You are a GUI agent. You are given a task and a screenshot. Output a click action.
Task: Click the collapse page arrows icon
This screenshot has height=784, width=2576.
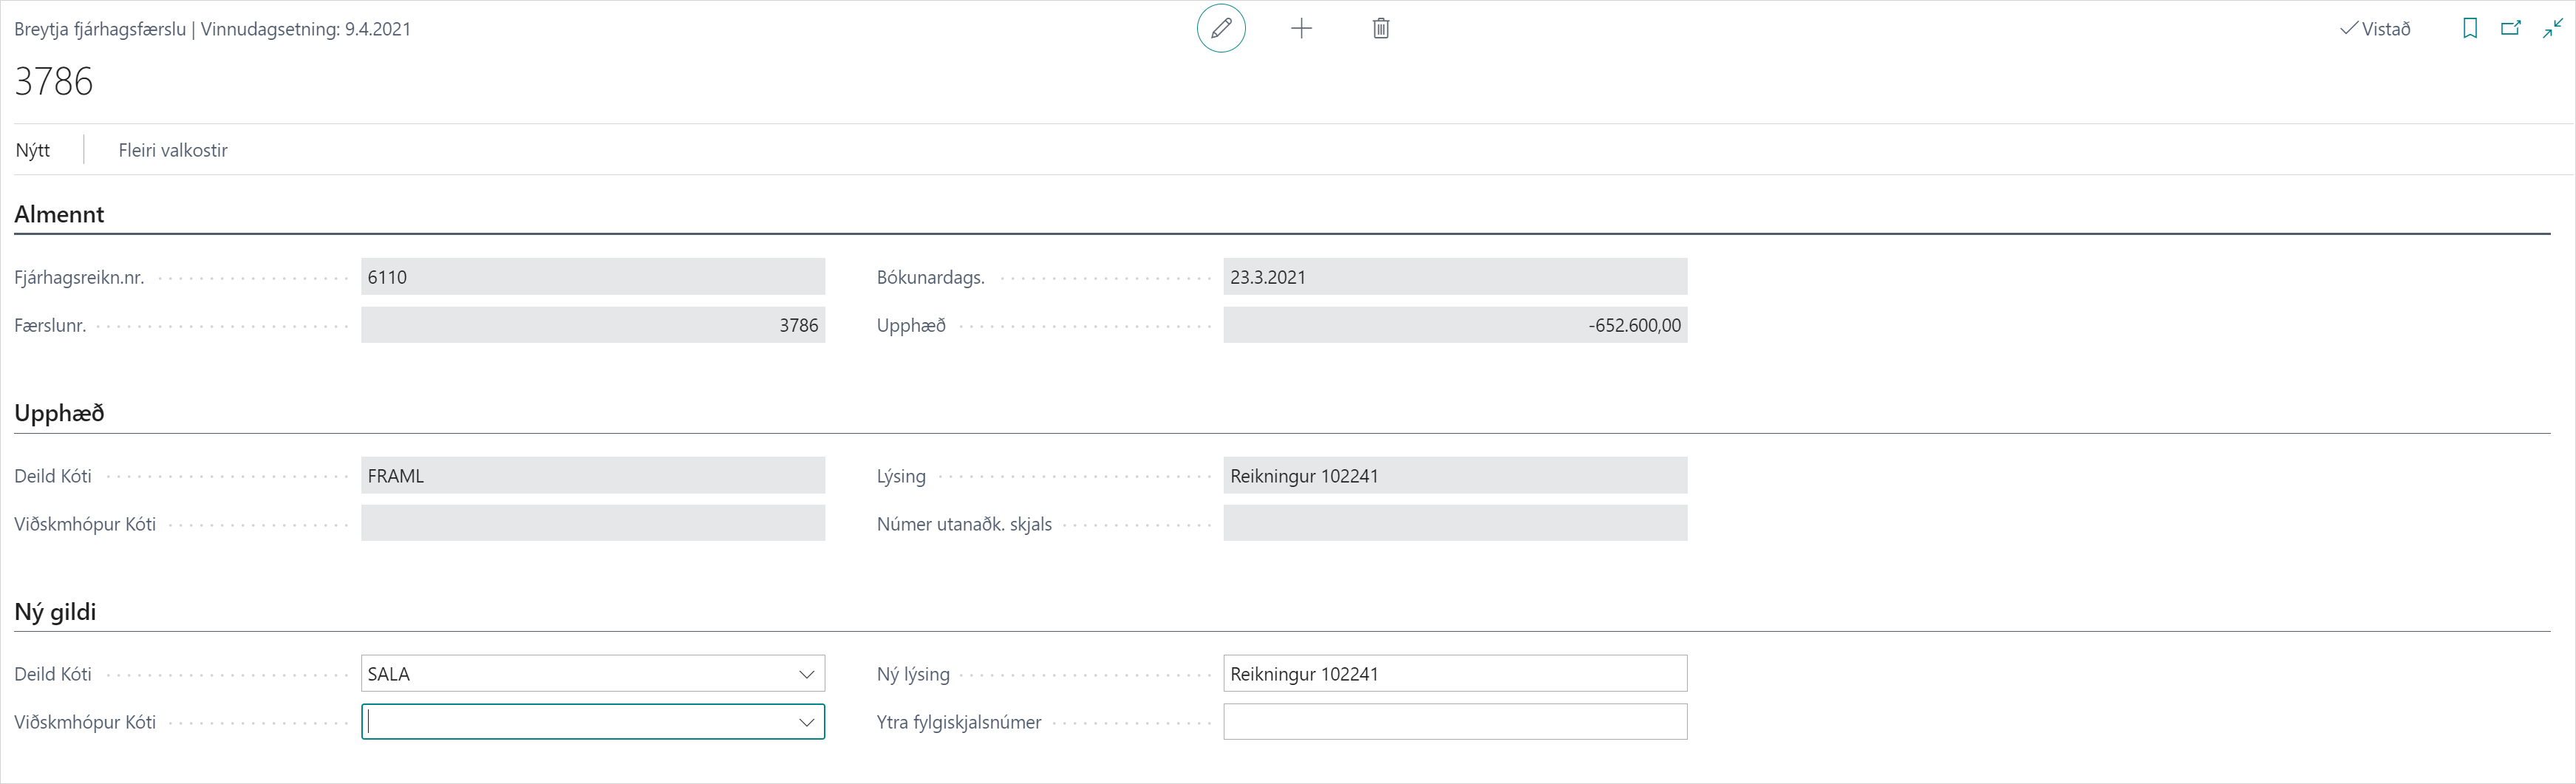pos(2553,28)
